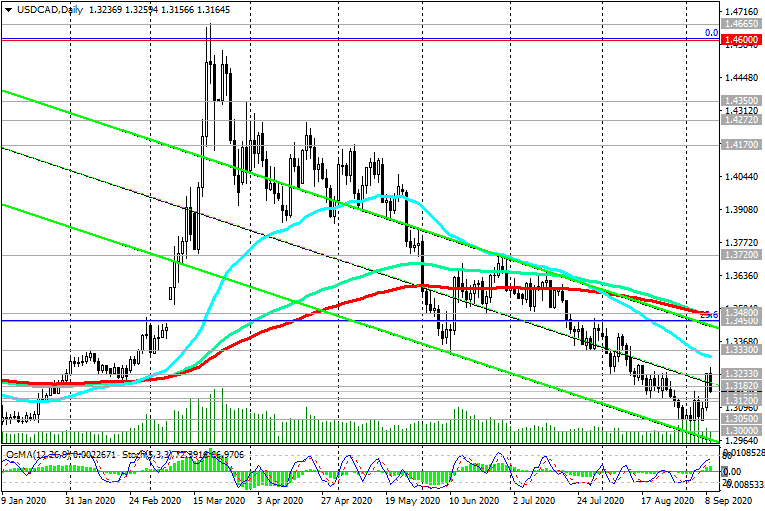Click the 2 Jul 2020 date label
Viewport: 765px width, 511px height.
(x=534, y=501)
